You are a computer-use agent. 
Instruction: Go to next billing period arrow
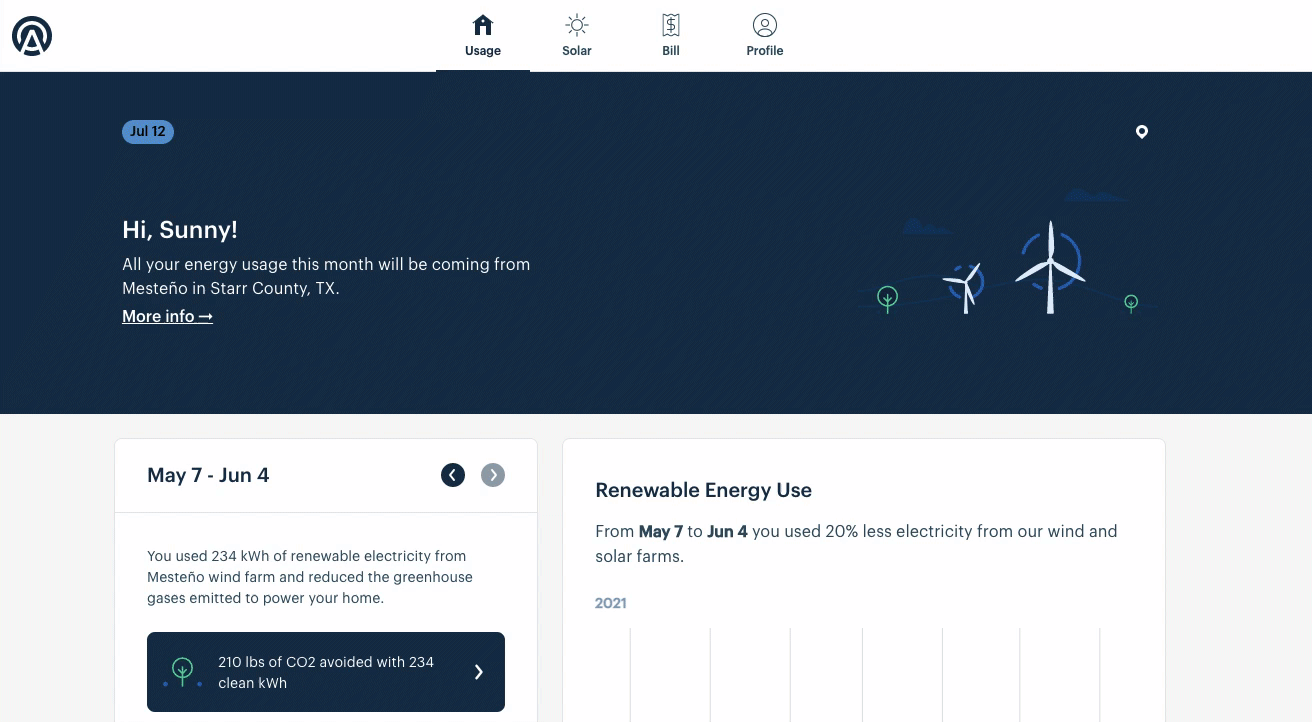coord(493,475)
